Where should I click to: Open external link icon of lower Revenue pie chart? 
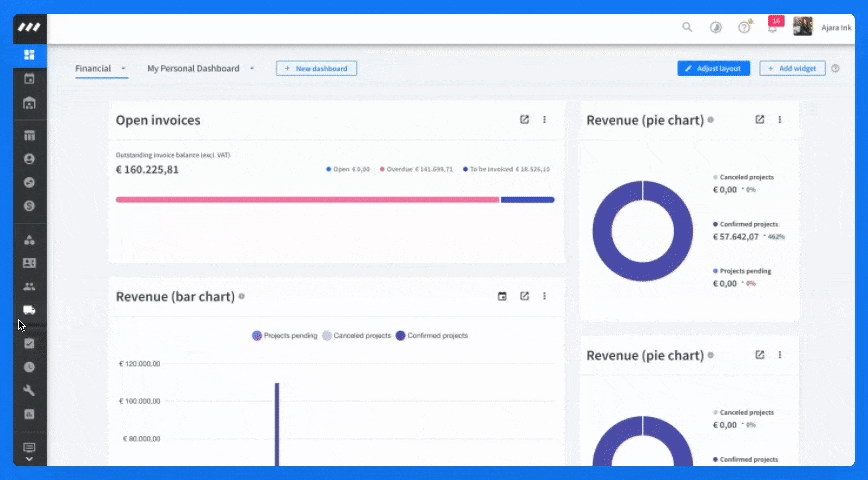760,355
